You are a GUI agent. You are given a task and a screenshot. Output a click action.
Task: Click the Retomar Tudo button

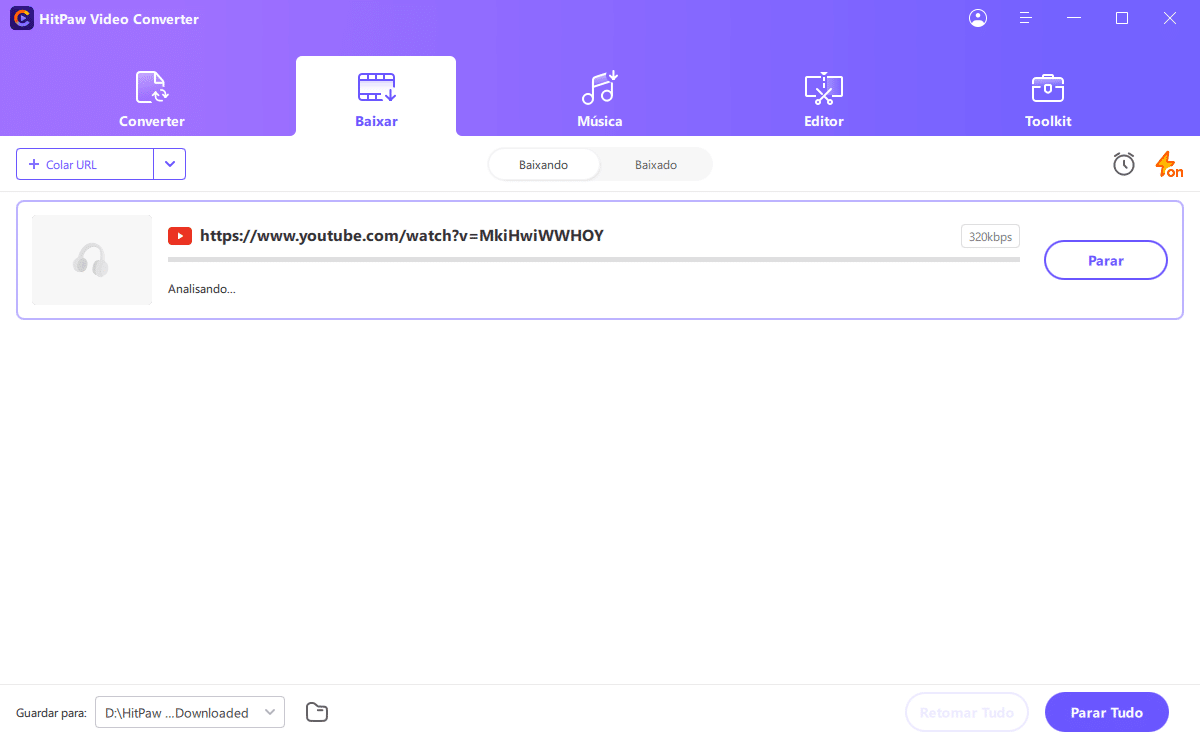click(x=967, y=713)
